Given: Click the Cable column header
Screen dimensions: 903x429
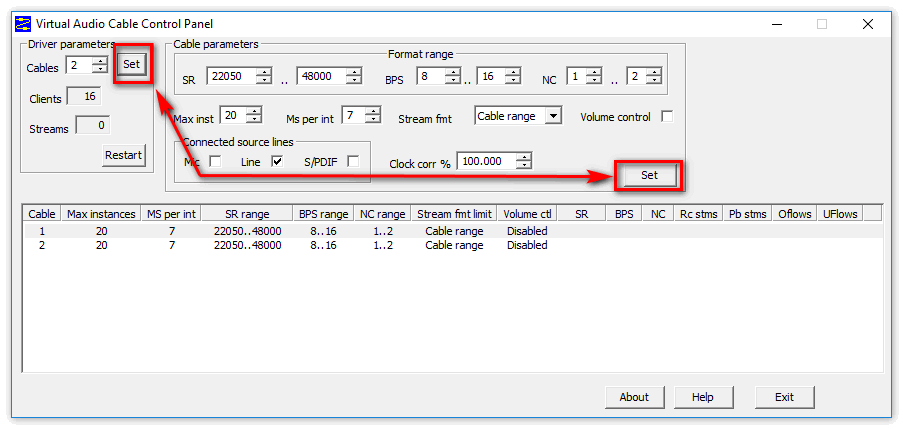Looking at the screenshot, I should click(42, 214).
